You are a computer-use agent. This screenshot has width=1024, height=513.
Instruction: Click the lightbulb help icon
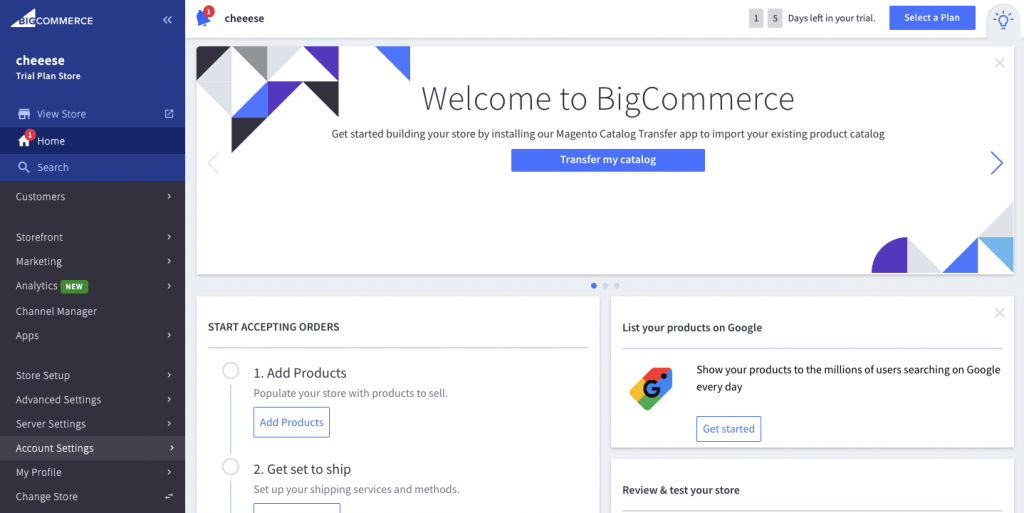(1001, 19)
